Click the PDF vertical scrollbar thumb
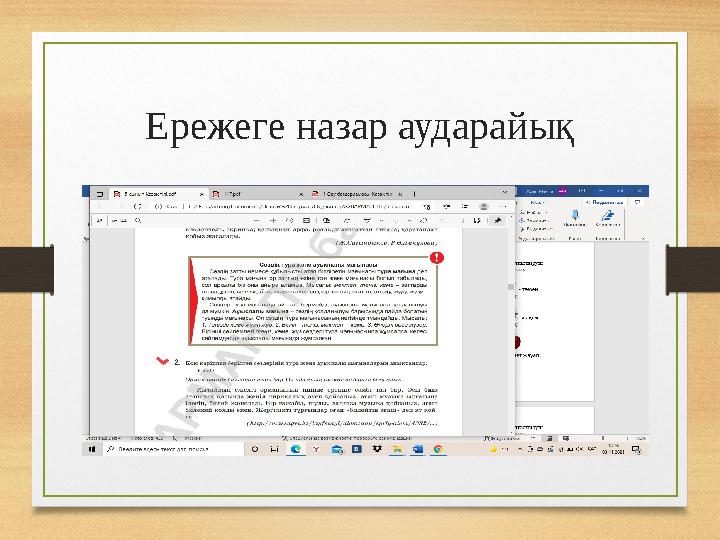This screenshot has width=720, height=540. click(x=511, y=287)
